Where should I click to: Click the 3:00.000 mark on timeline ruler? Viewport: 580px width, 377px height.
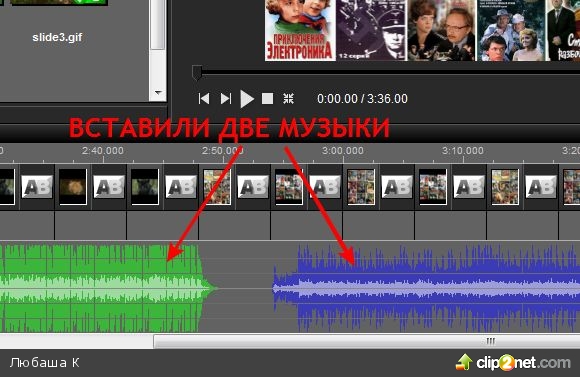[x=343, y=151]
